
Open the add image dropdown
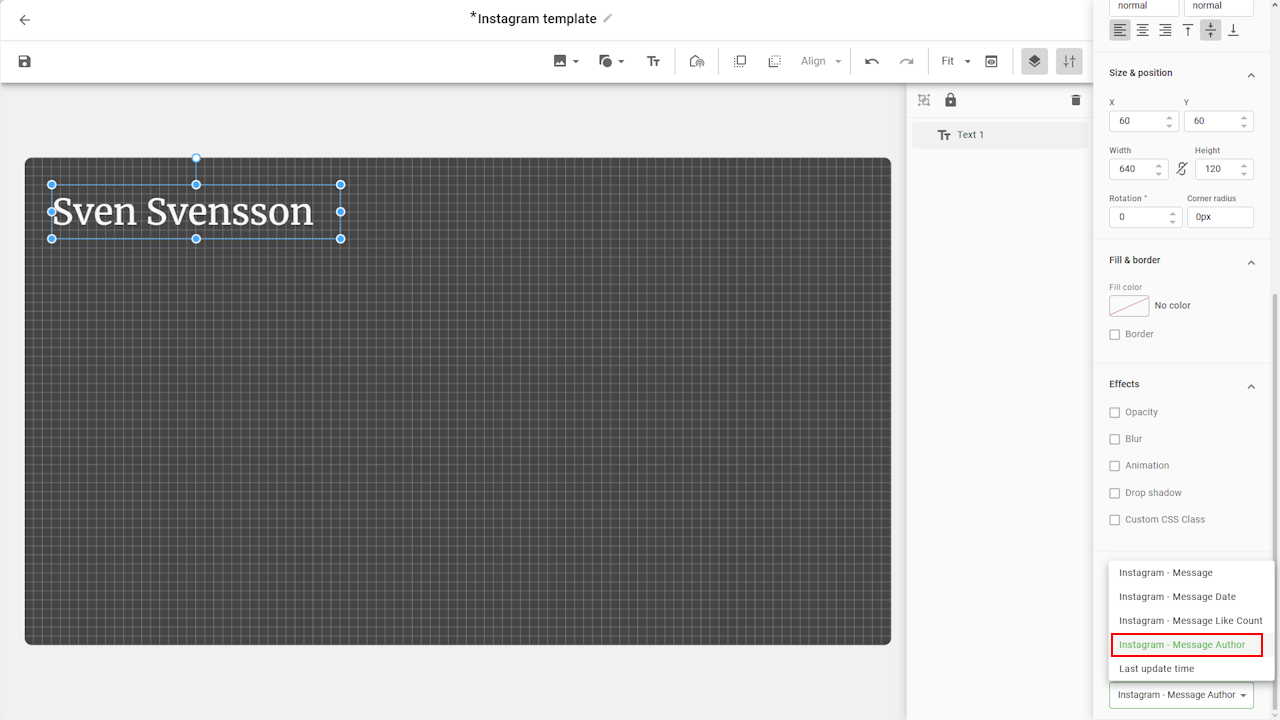pyautogui.click(x=566, y=62)
